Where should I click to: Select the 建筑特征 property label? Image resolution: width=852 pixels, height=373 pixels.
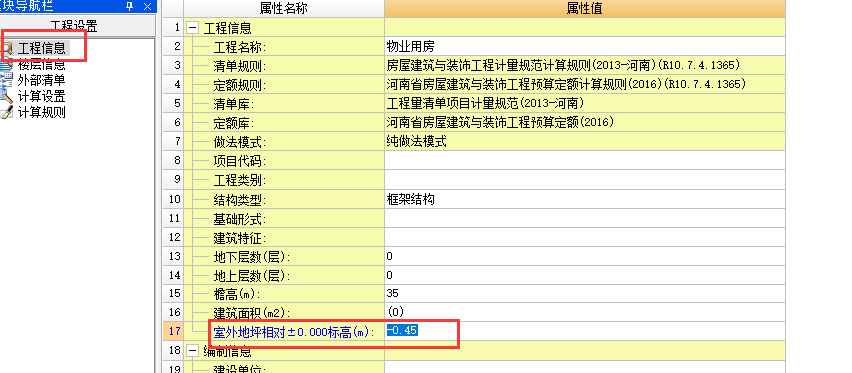pos(240,238)
